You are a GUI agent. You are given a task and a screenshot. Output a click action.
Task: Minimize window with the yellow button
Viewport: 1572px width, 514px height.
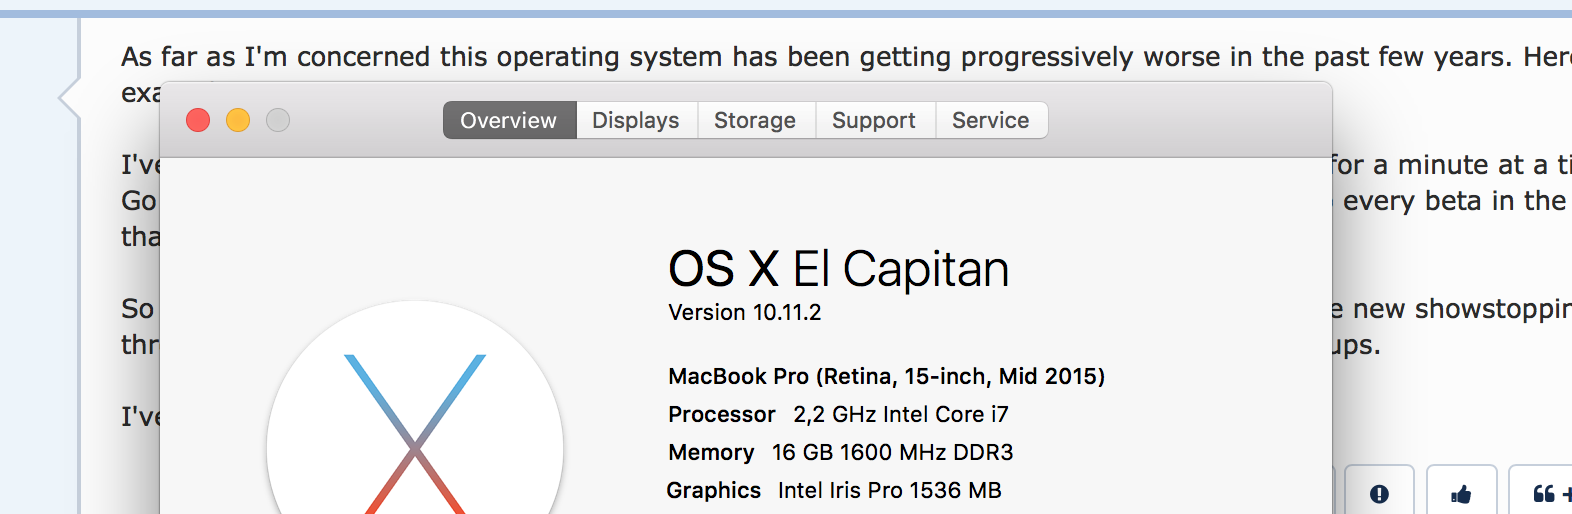pos(238,120)
